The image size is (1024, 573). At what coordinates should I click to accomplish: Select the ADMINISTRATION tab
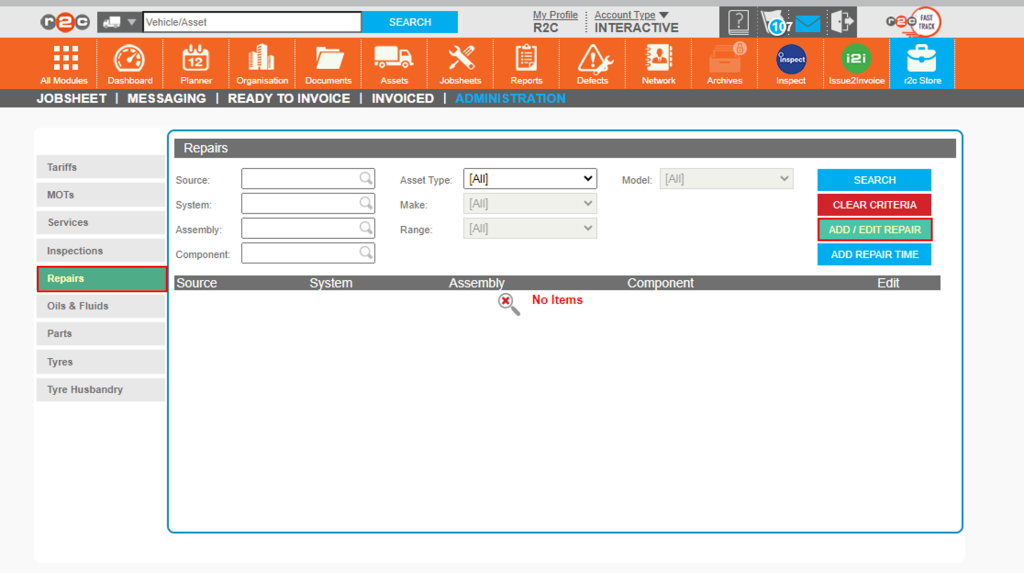(510, 99)
